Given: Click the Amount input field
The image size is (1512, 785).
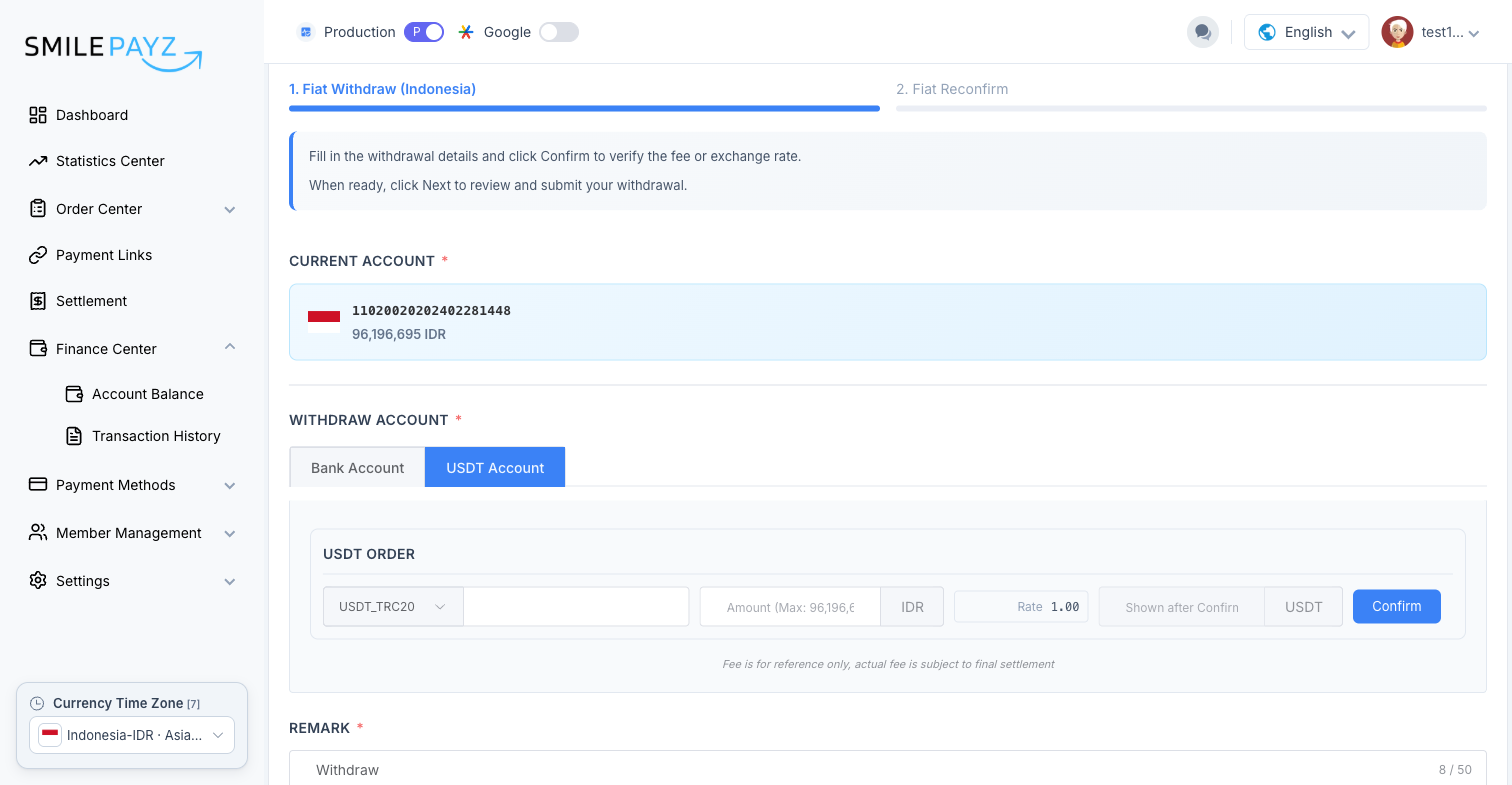Looking at the screenshot, I should pyautogui.click(x=790, y=607).
